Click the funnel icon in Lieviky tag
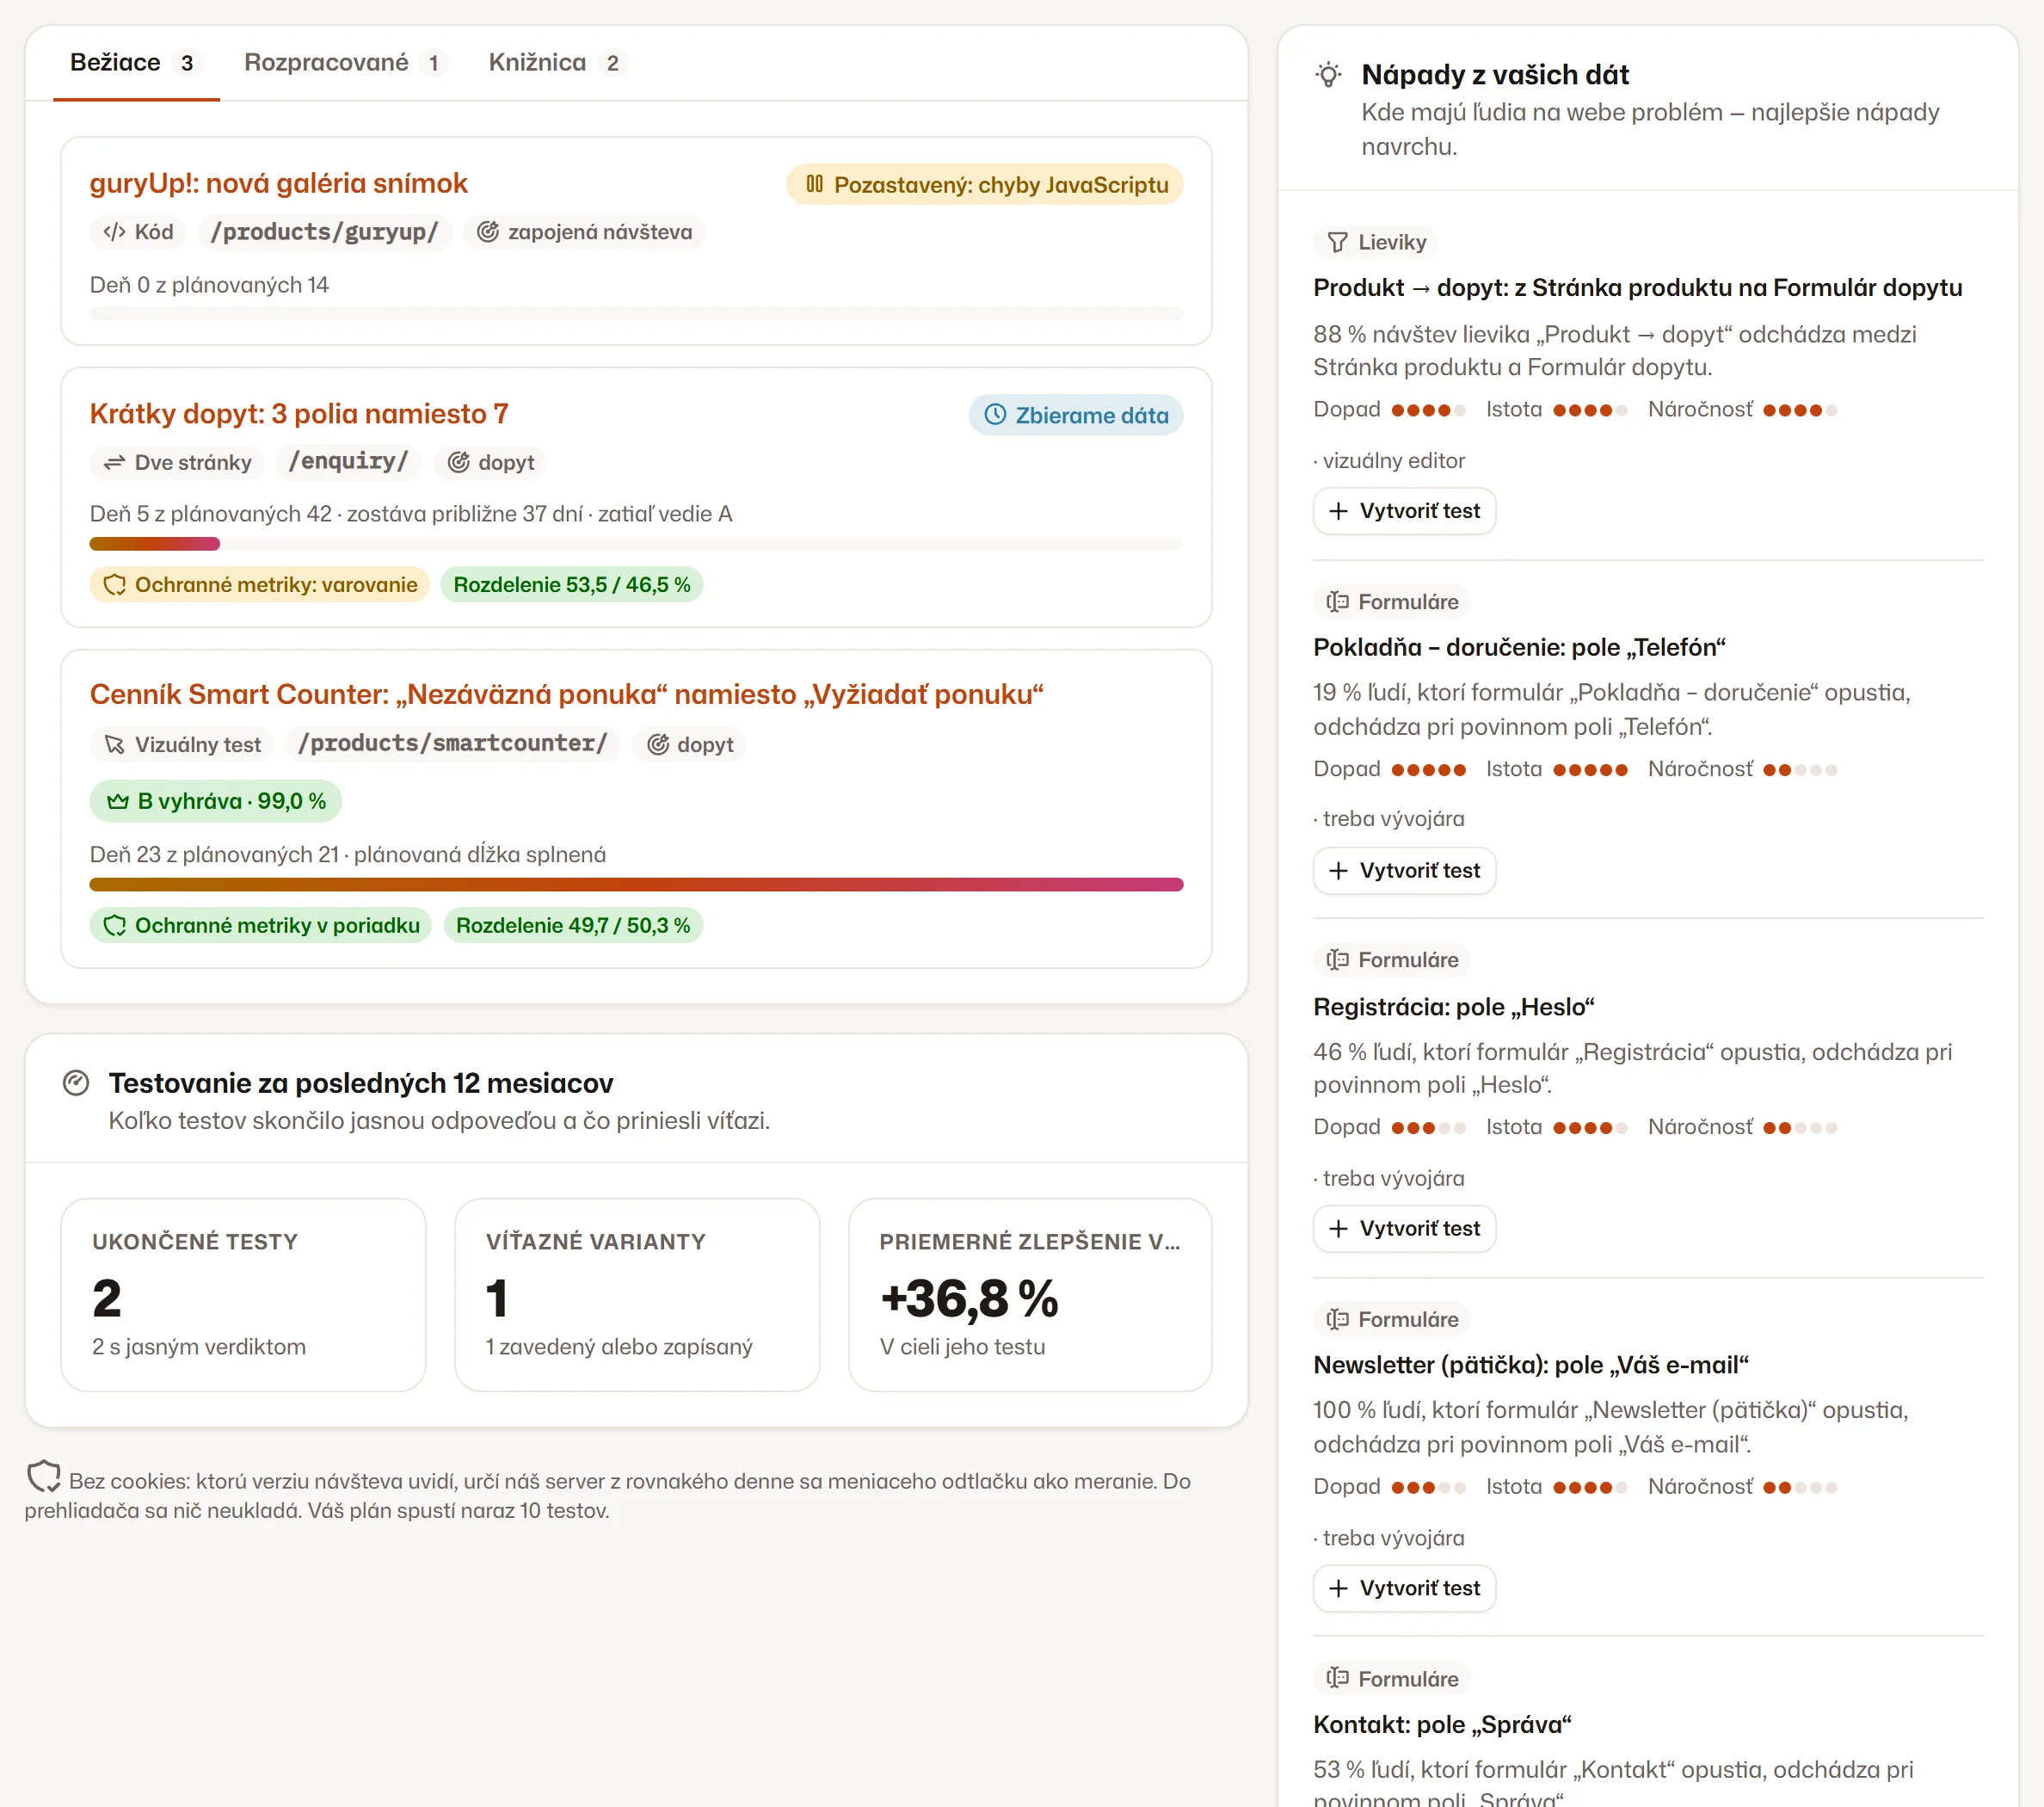Image resolution: width=2044 pixels, height=1807 pixels. [1337, 242]
